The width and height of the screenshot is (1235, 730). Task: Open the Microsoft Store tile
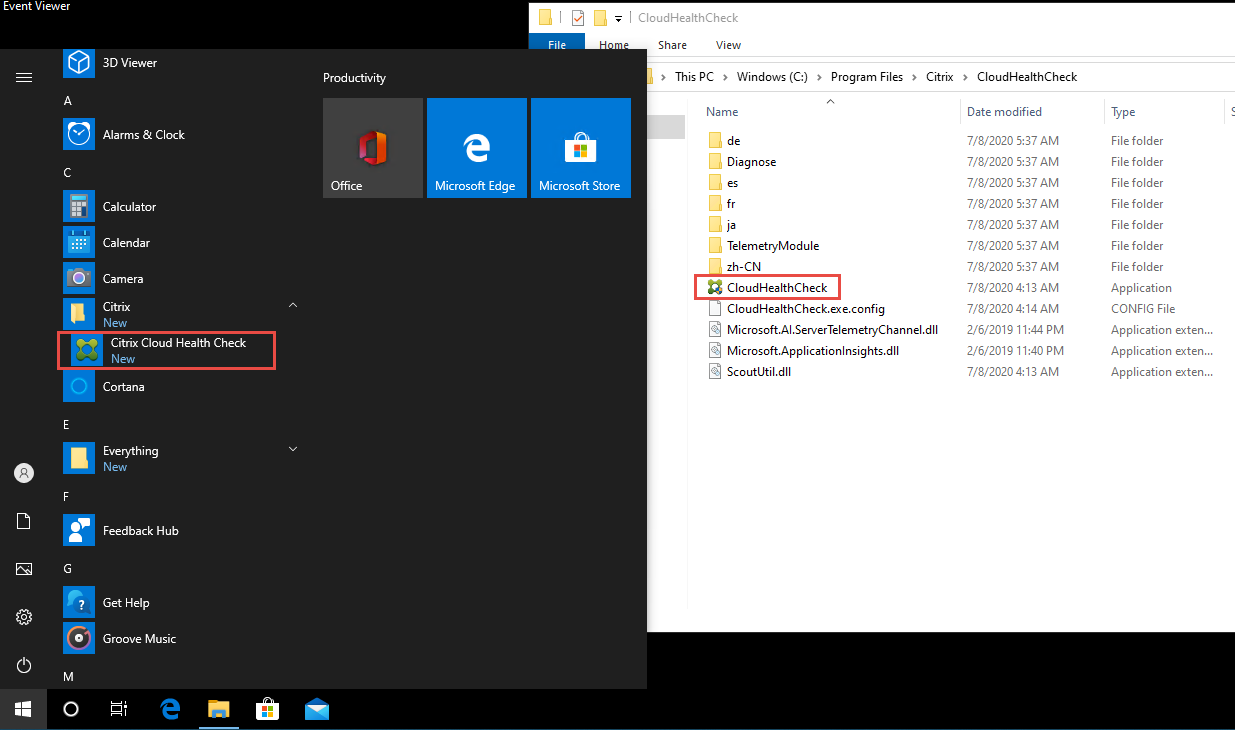coord(580,148)
